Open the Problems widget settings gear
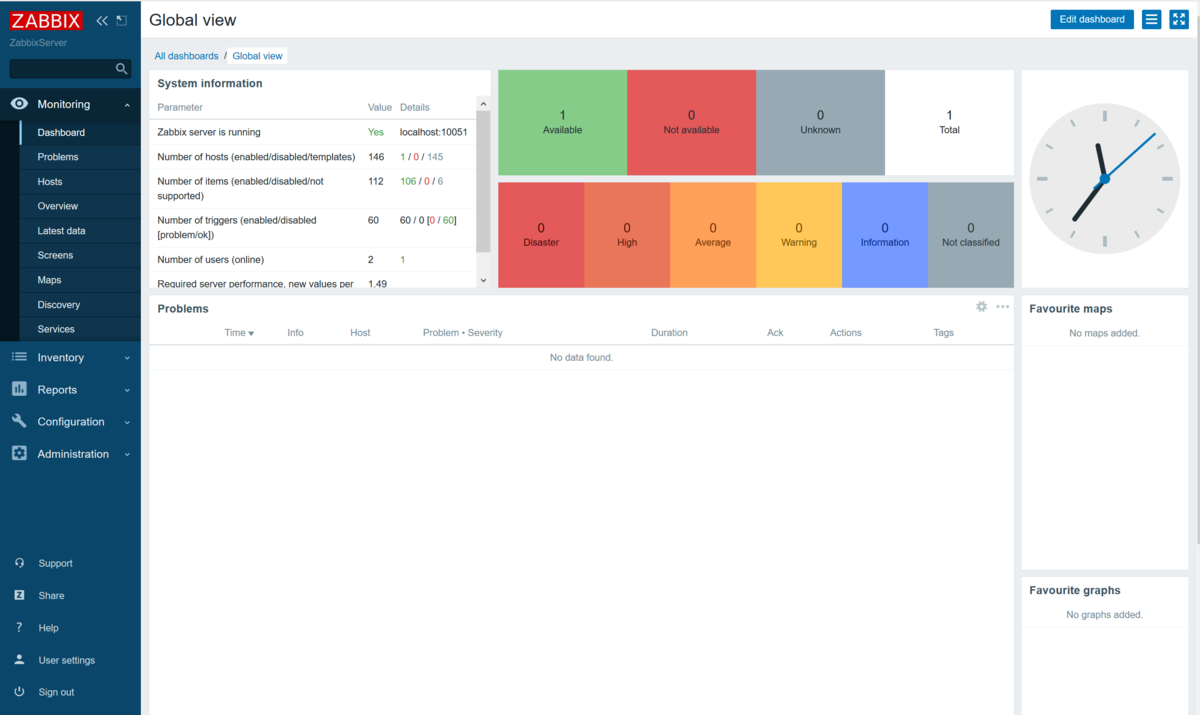The image size is (1200, 715). coord(981,307)
